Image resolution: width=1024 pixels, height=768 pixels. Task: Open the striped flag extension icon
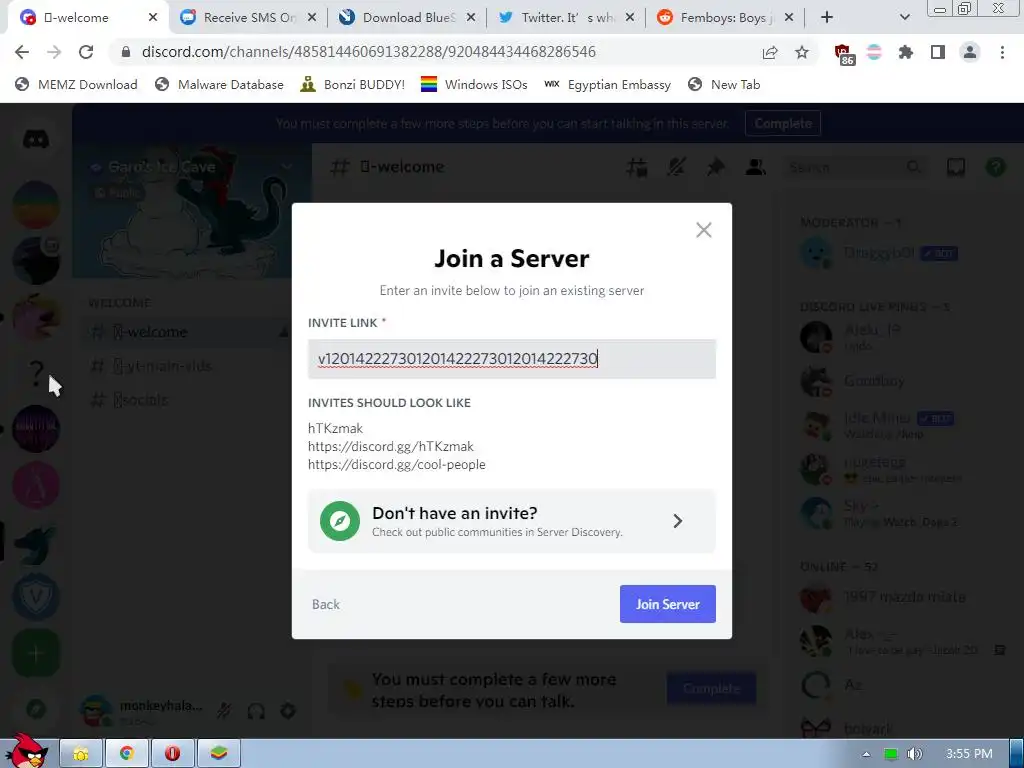[x=874, y=52]
